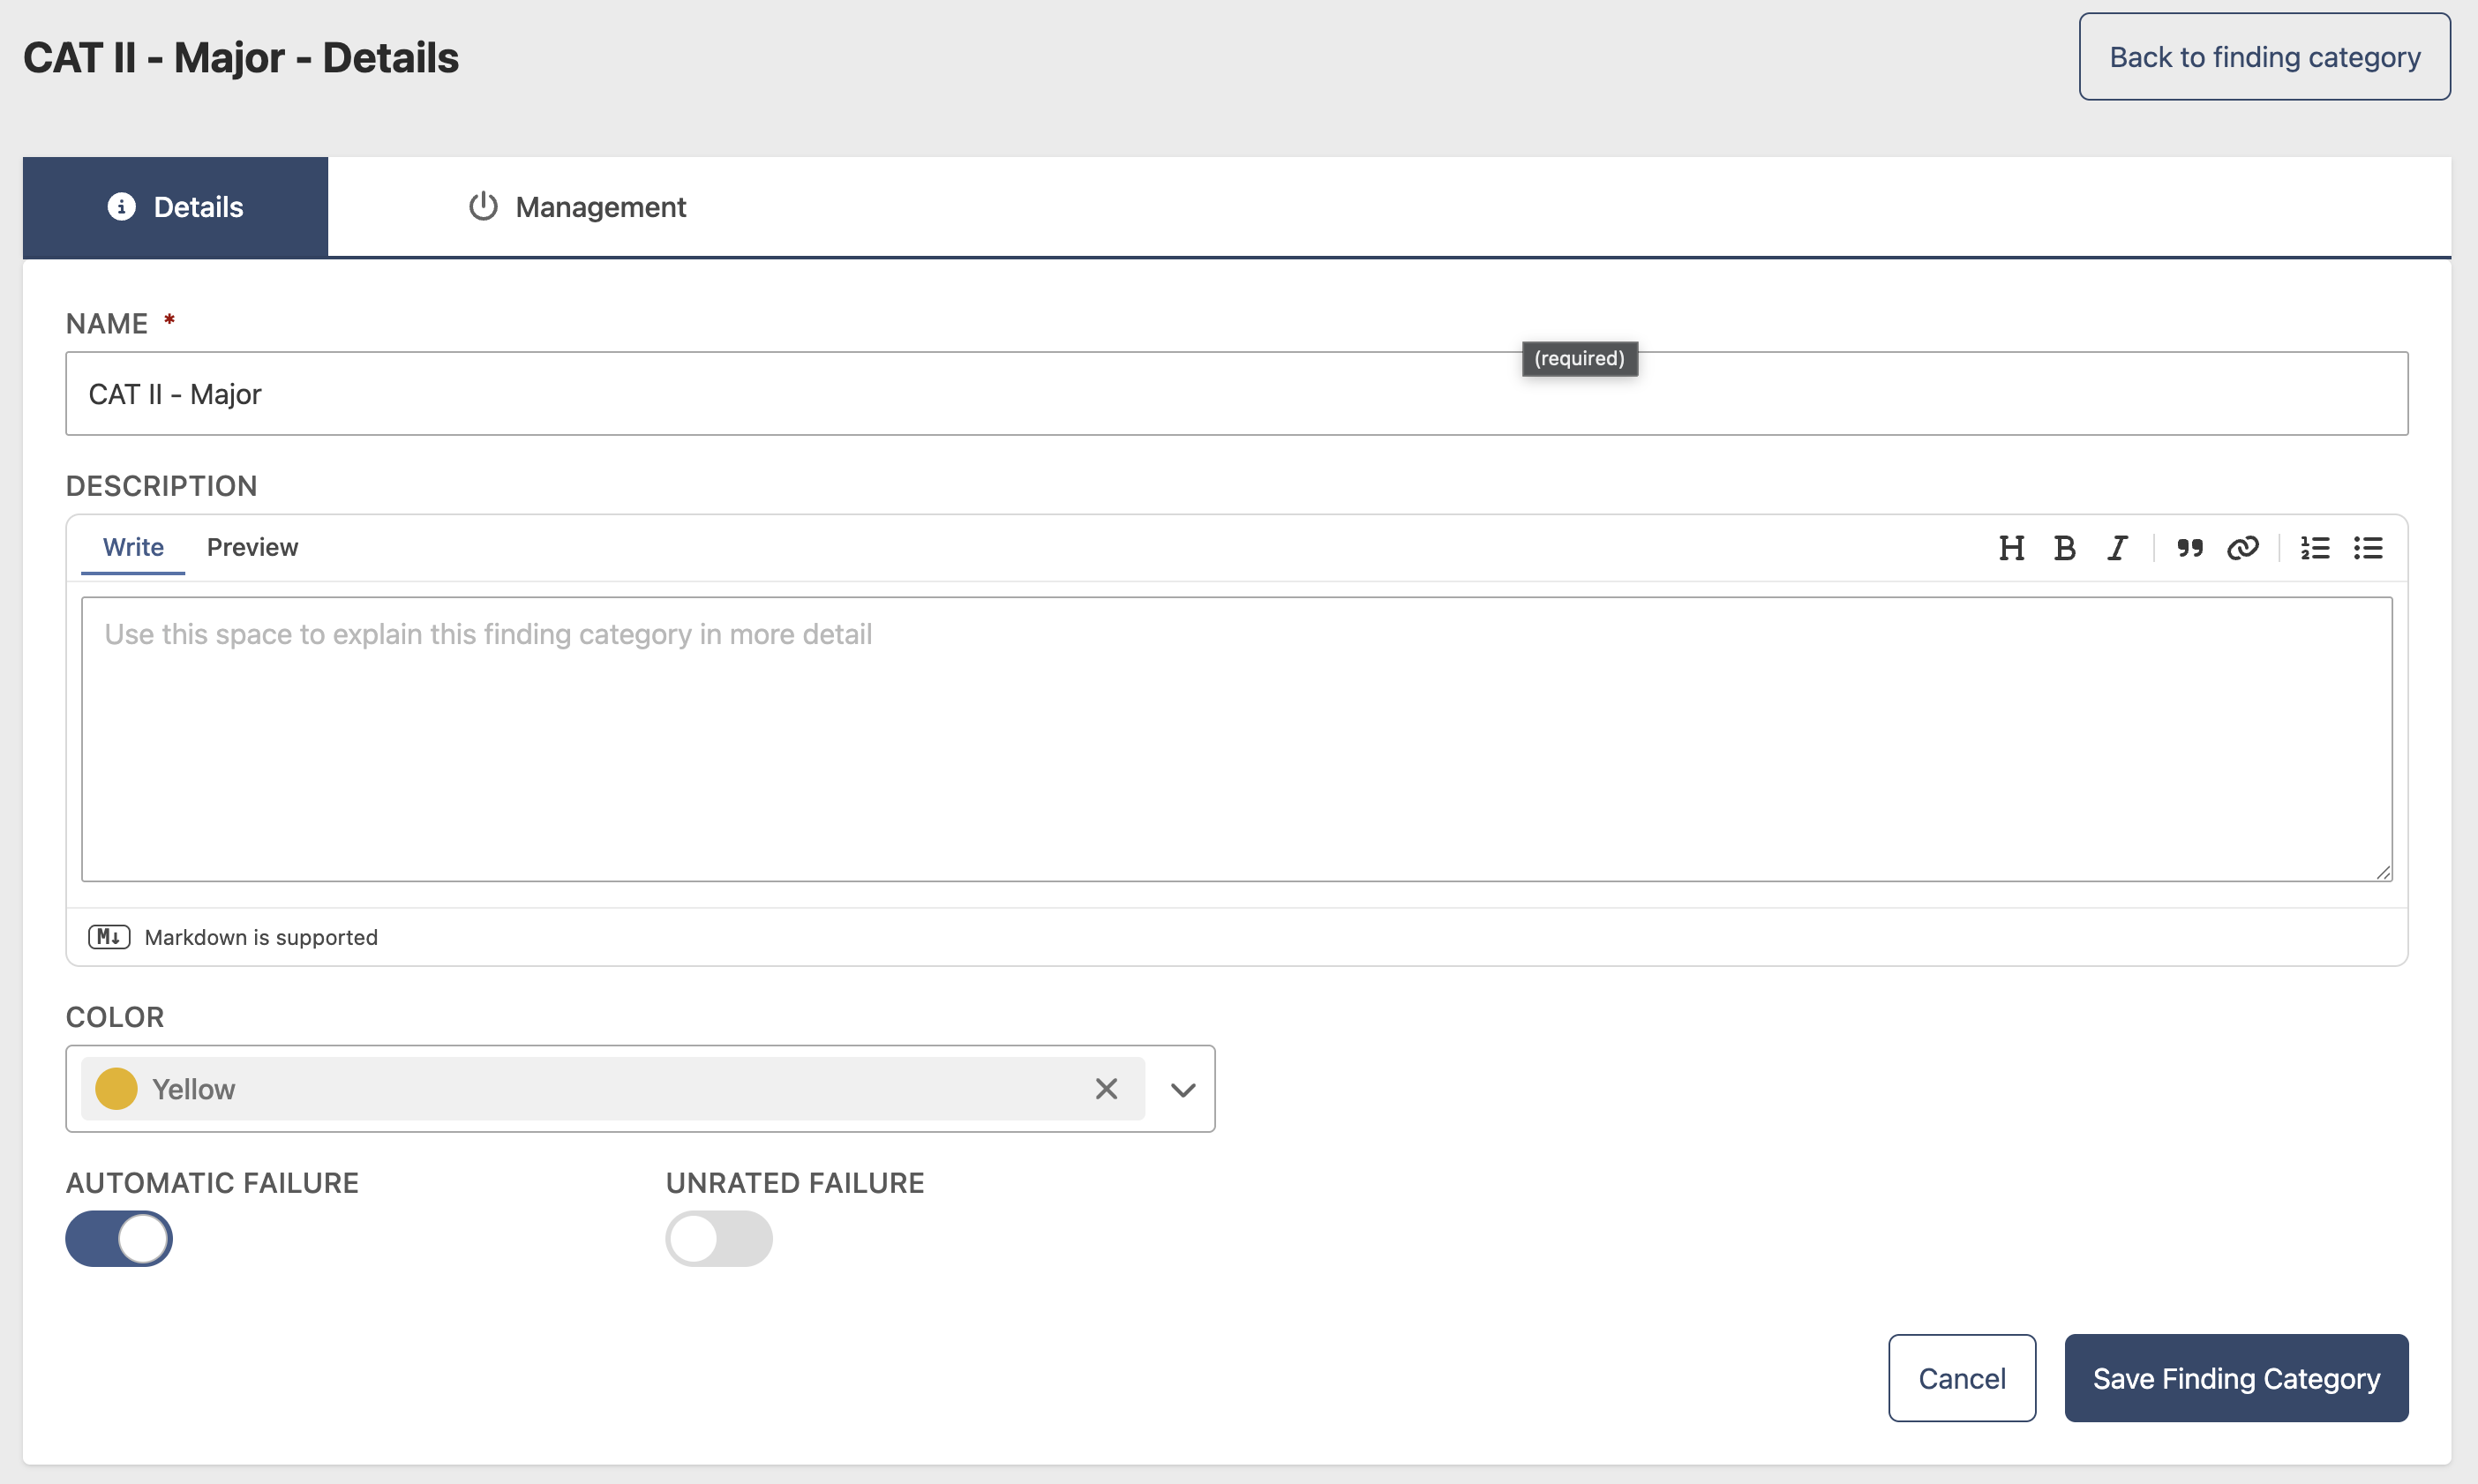This screenshot has width=2478, height=1484.
Task: Click the 'AUTOMATIC FAILURE' label
Action: click(212, 1183)
